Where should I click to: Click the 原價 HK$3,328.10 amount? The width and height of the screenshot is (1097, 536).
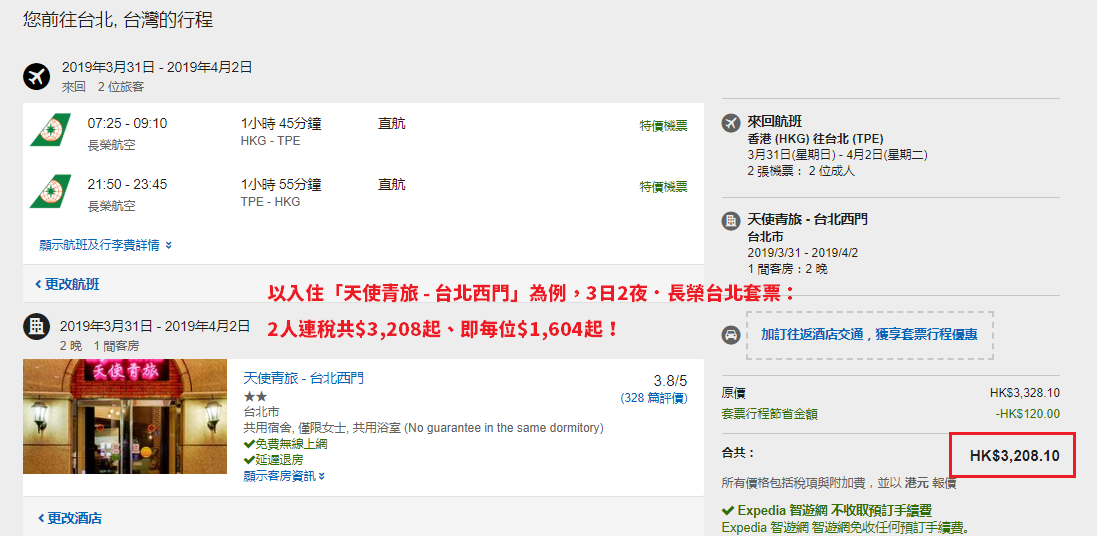pyautogui.click(x=1024, y=393)
